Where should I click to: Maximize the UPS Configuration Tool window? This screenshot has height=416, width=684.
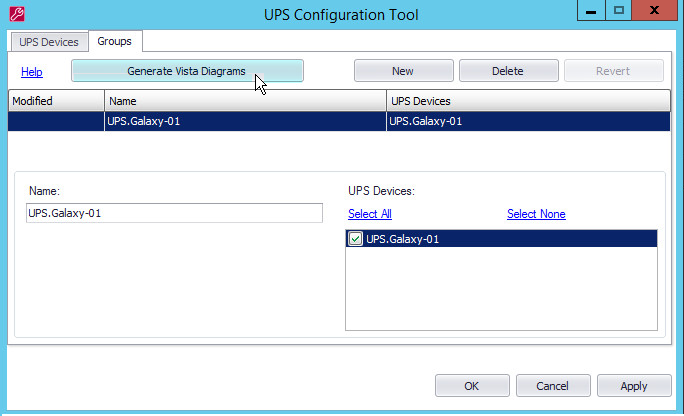[x=619, y=11]
